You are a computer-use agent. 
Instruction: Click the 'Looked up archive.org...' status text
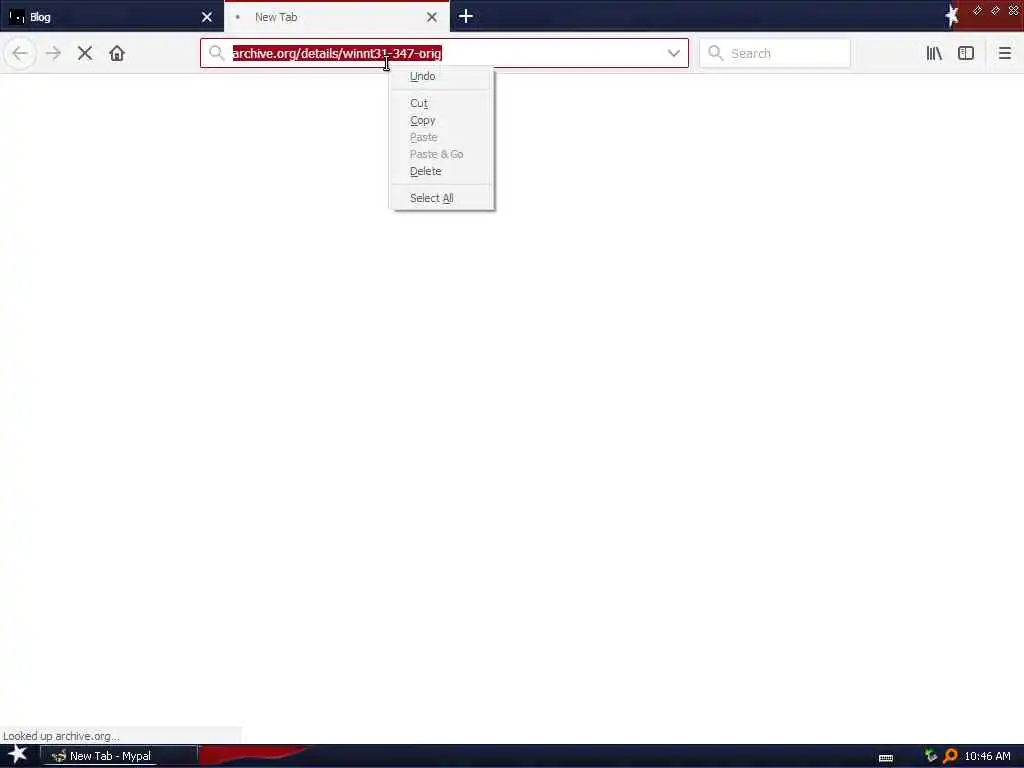[61, 736]
